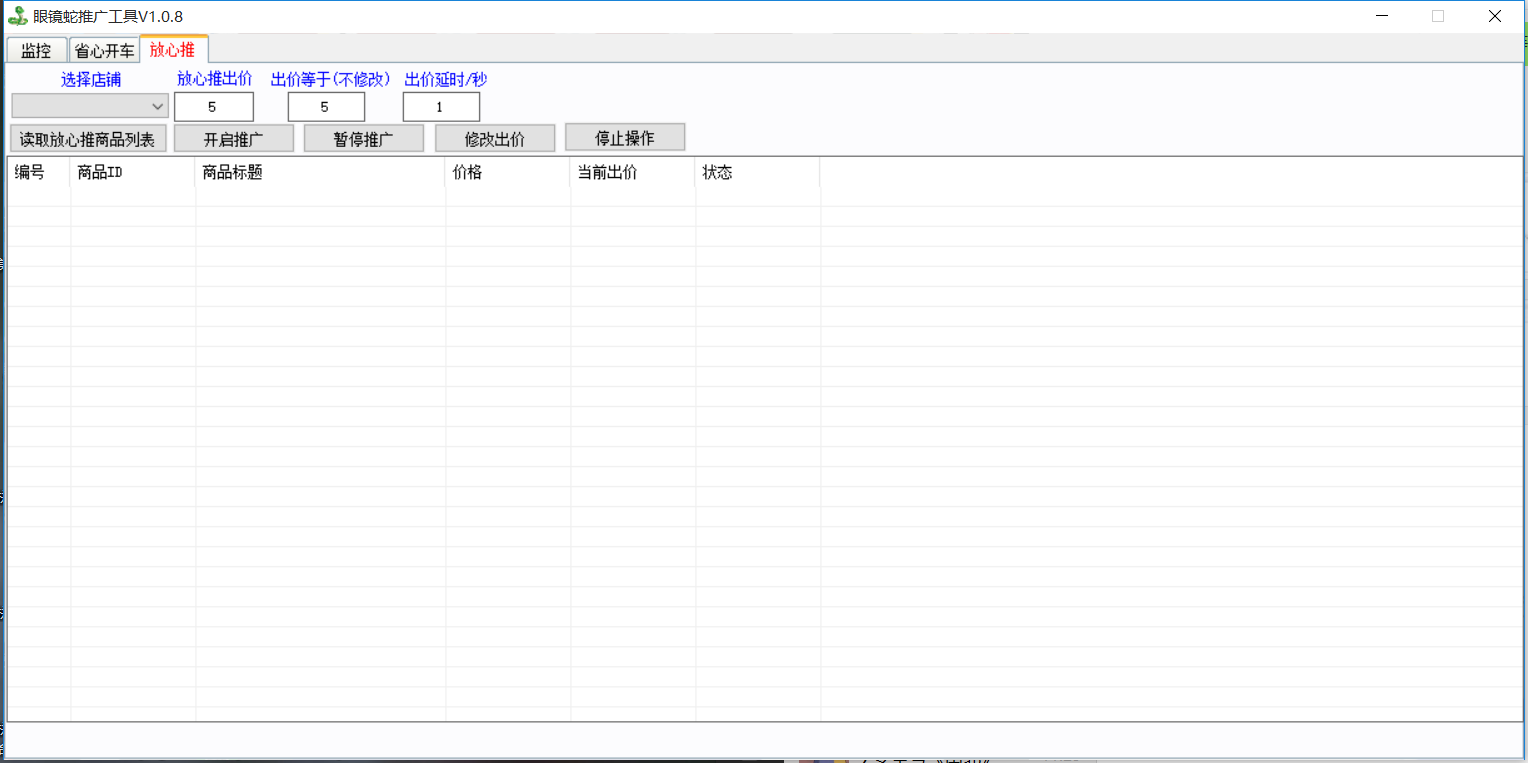The height and width of the screenshot is (763, 1528).
Task: Switch to the 监控 tab
Action: point(36,51)
